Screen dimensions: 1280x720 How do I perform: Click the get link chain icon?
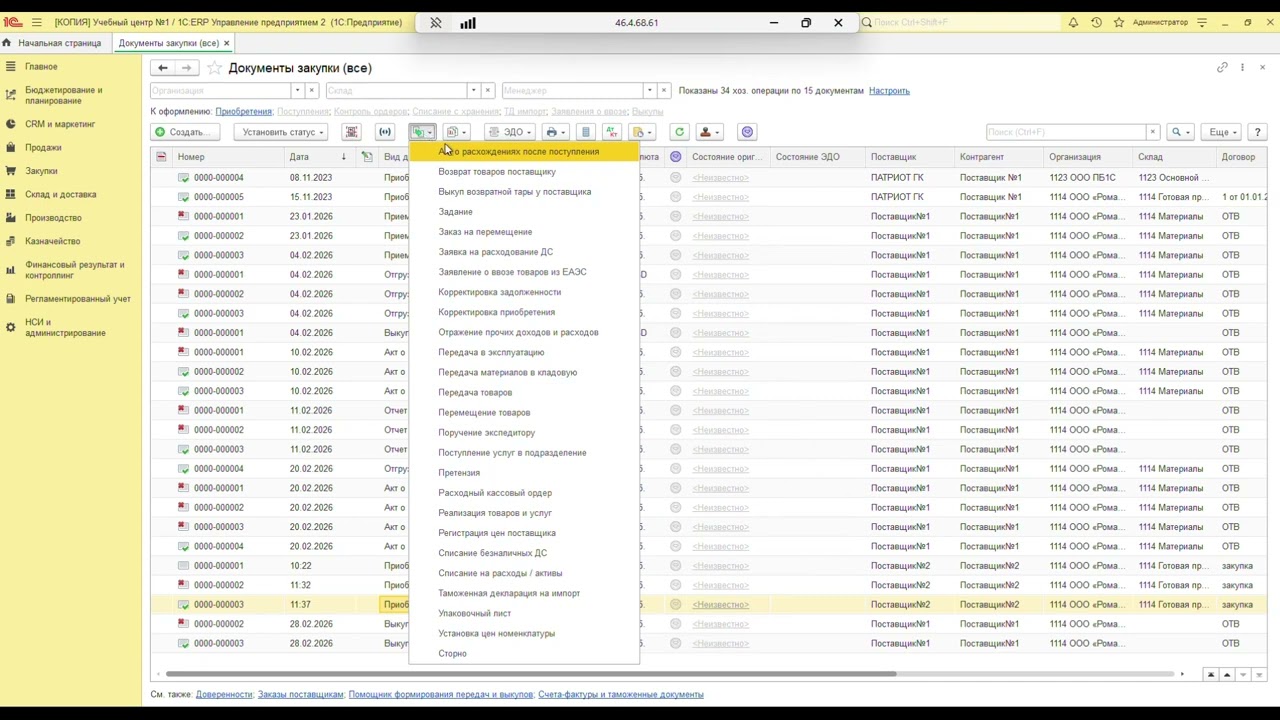1222,67
